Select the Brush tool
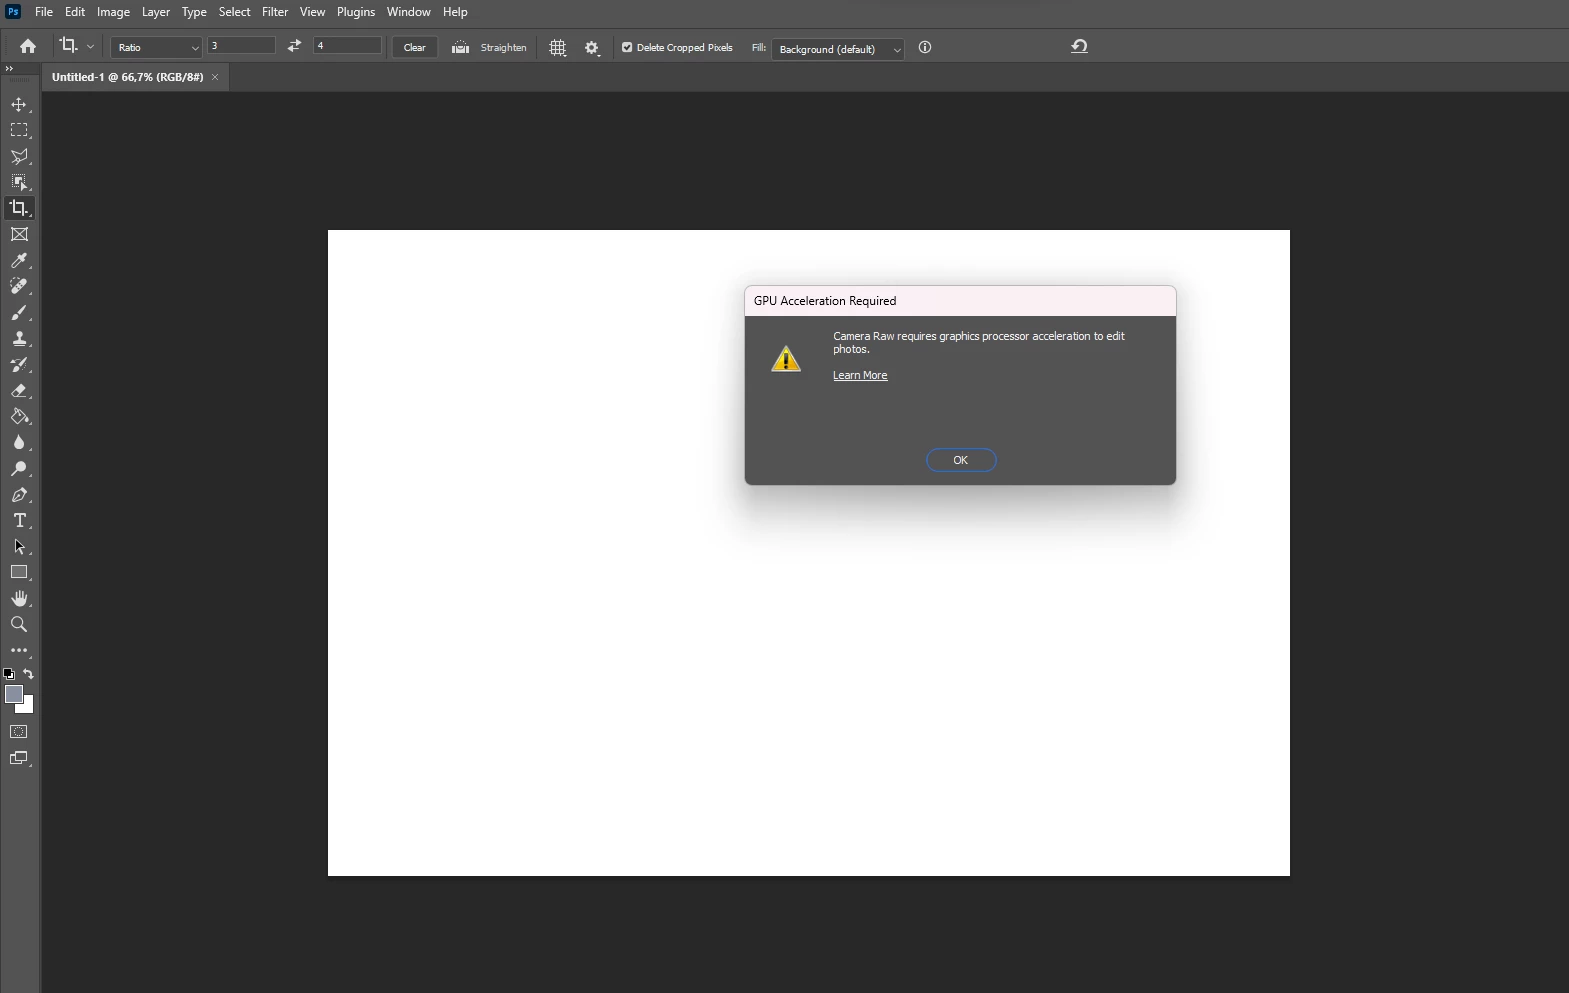Image resolution: width=1569 pixels, height=993 pixels. coord(19,313)
